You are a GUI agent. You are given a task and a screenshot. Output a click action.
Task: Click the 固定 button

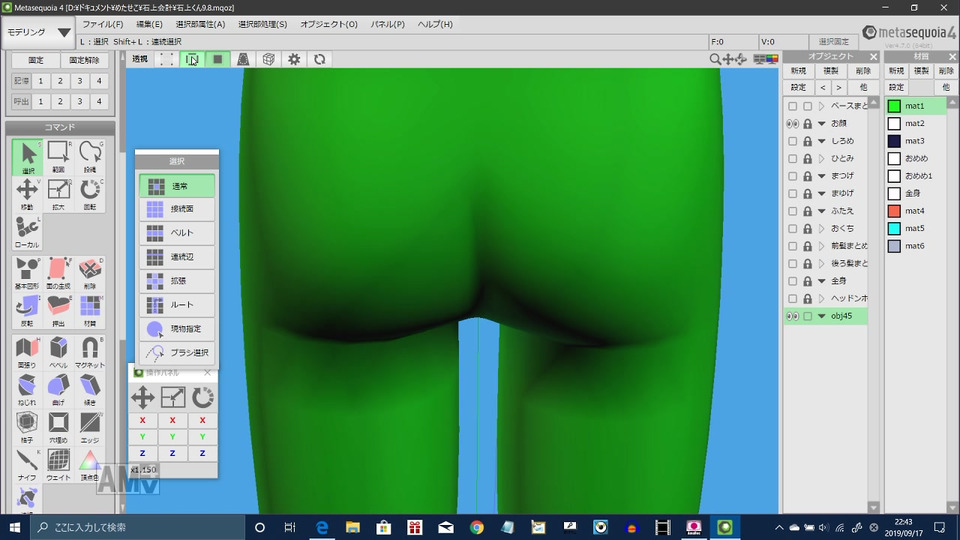coord(36,61)
